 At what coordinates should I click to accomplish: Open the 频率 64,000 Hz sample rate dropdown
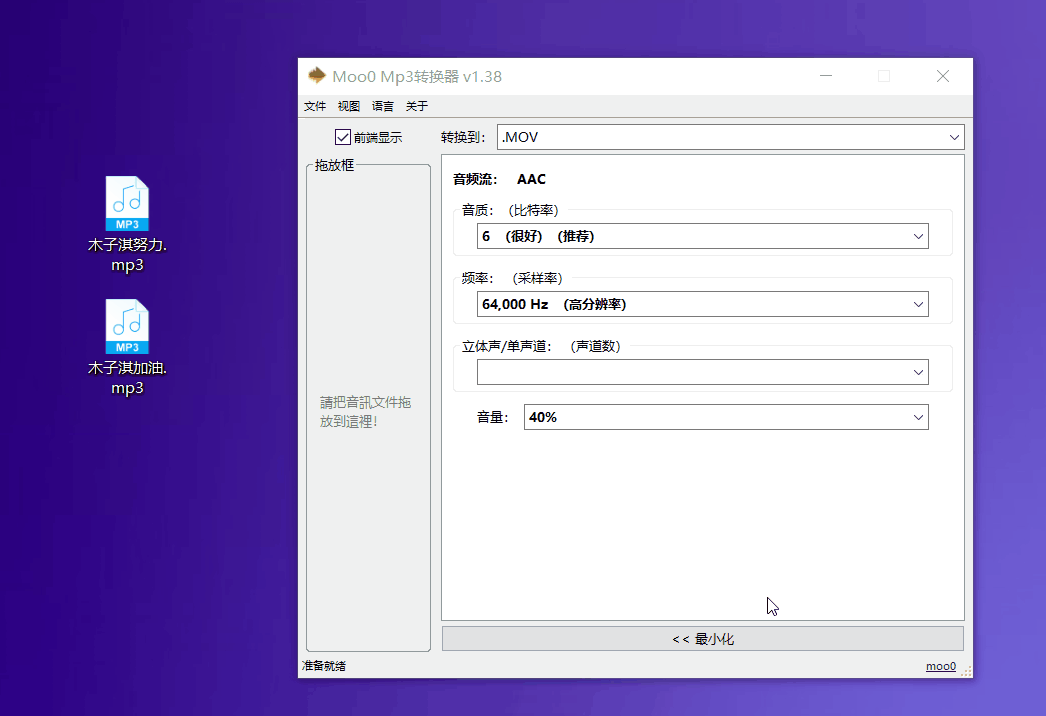(x=702, y=304)
